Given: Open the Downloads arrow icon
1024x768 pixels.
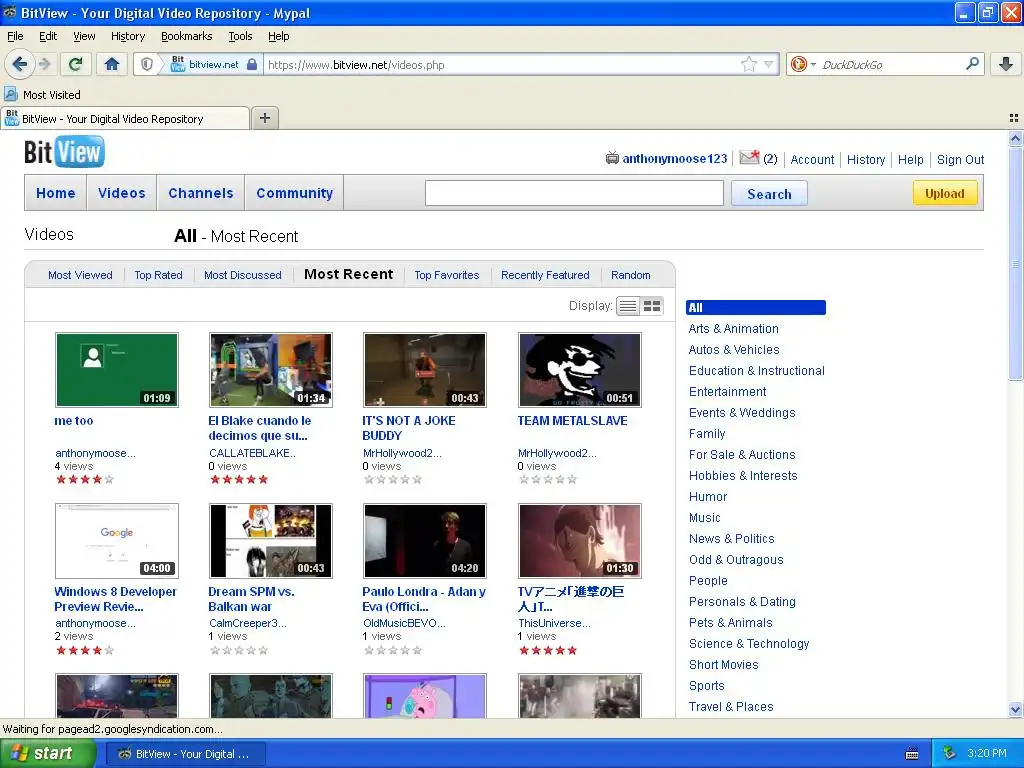Looking at the screenshot, I should click(1006, 64).
